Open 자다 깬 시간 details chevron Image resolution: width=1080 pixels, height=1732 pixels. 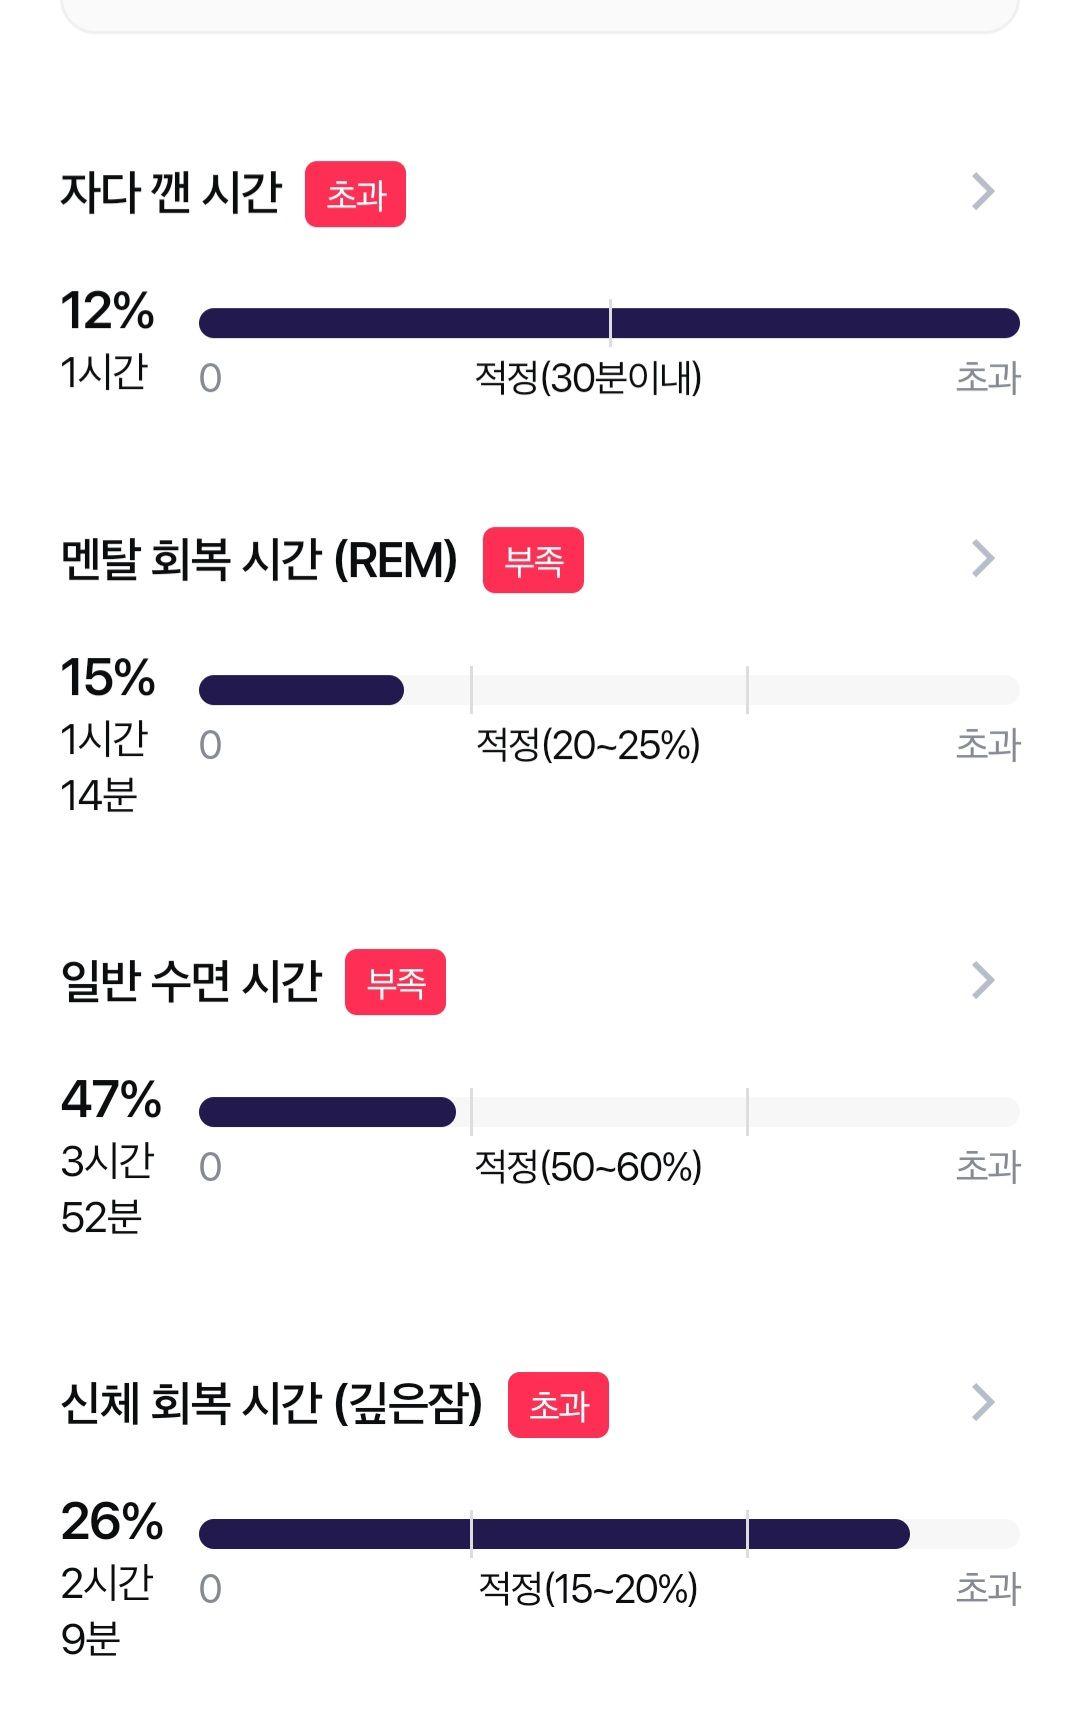(983, 191)
